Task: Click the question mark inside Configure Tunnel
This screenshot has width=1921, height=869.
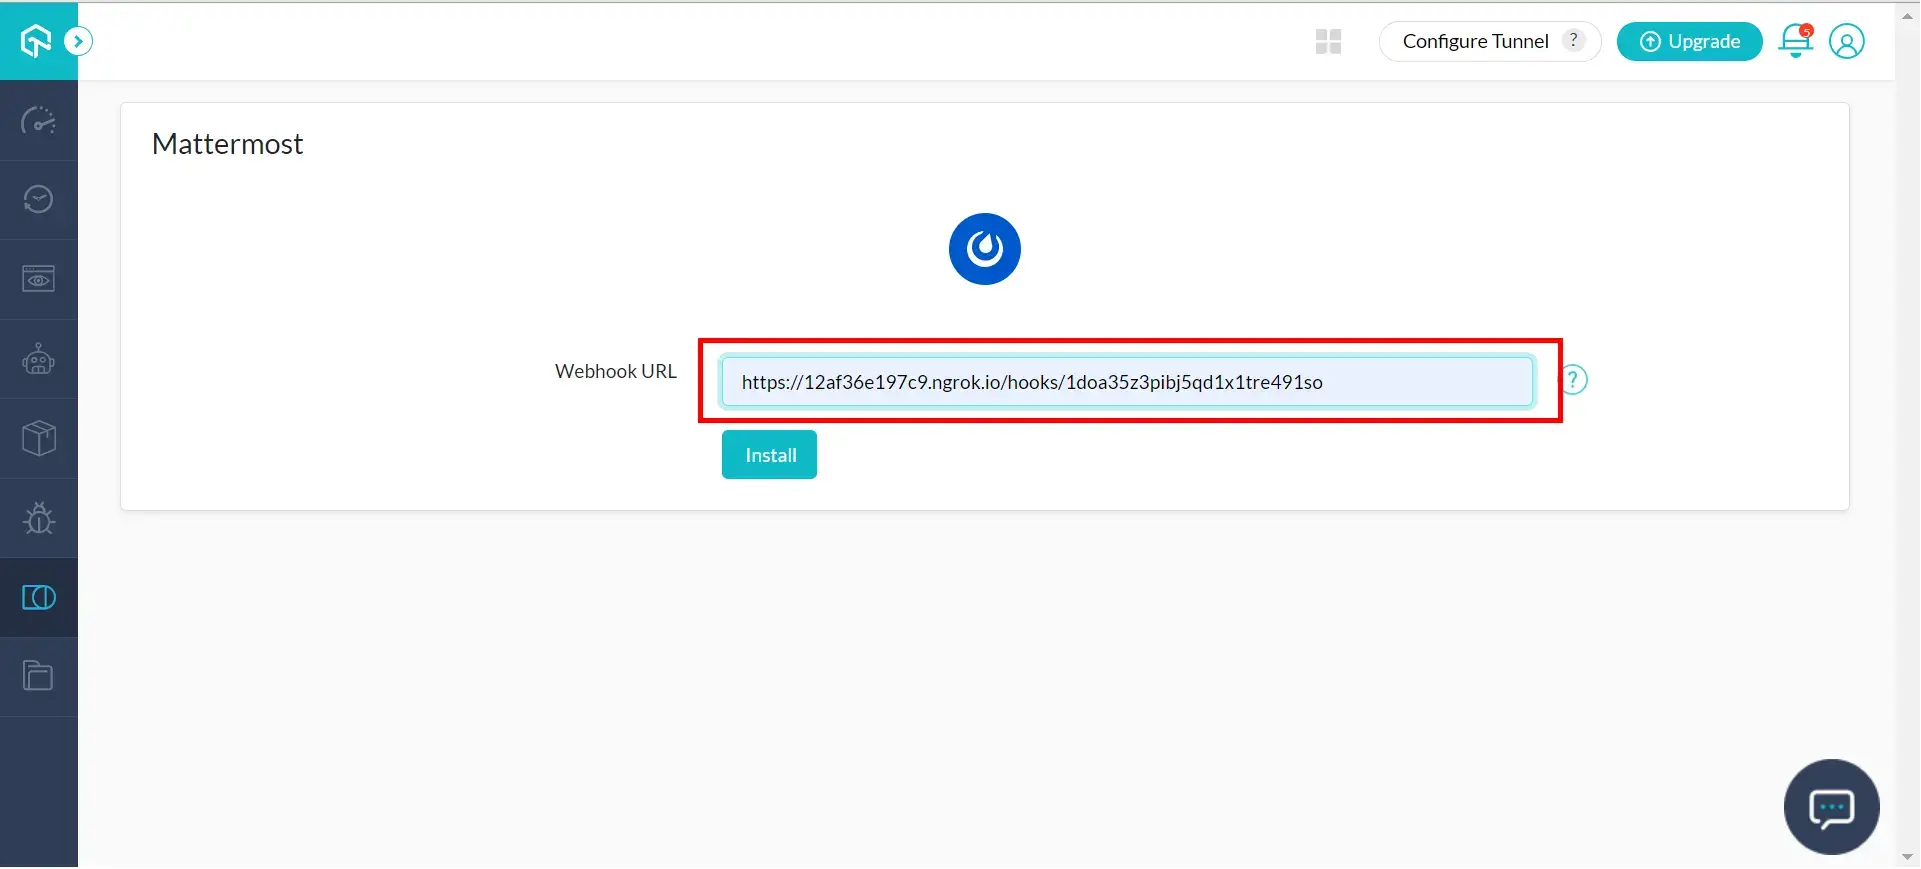Action: 1573,40
